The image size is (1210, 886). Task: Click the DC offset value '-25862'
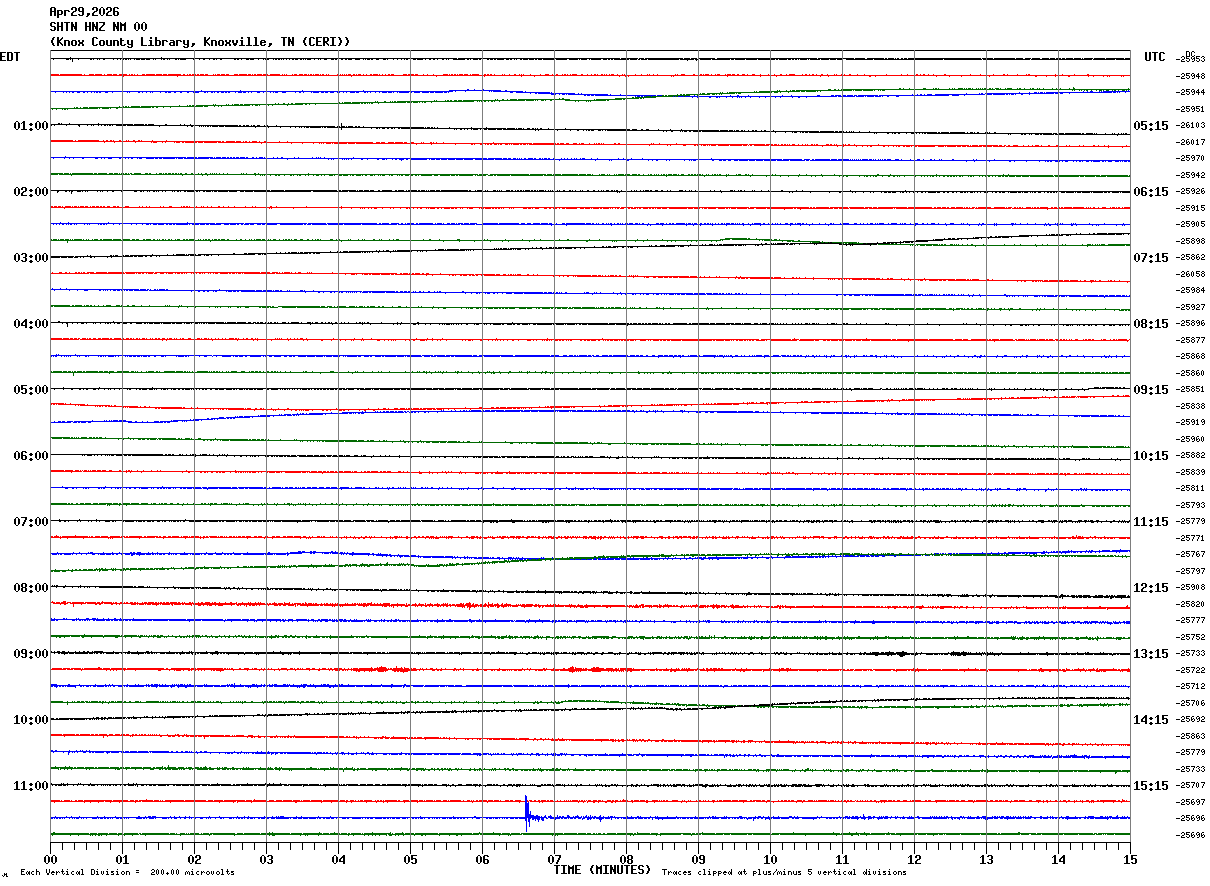1191,257
